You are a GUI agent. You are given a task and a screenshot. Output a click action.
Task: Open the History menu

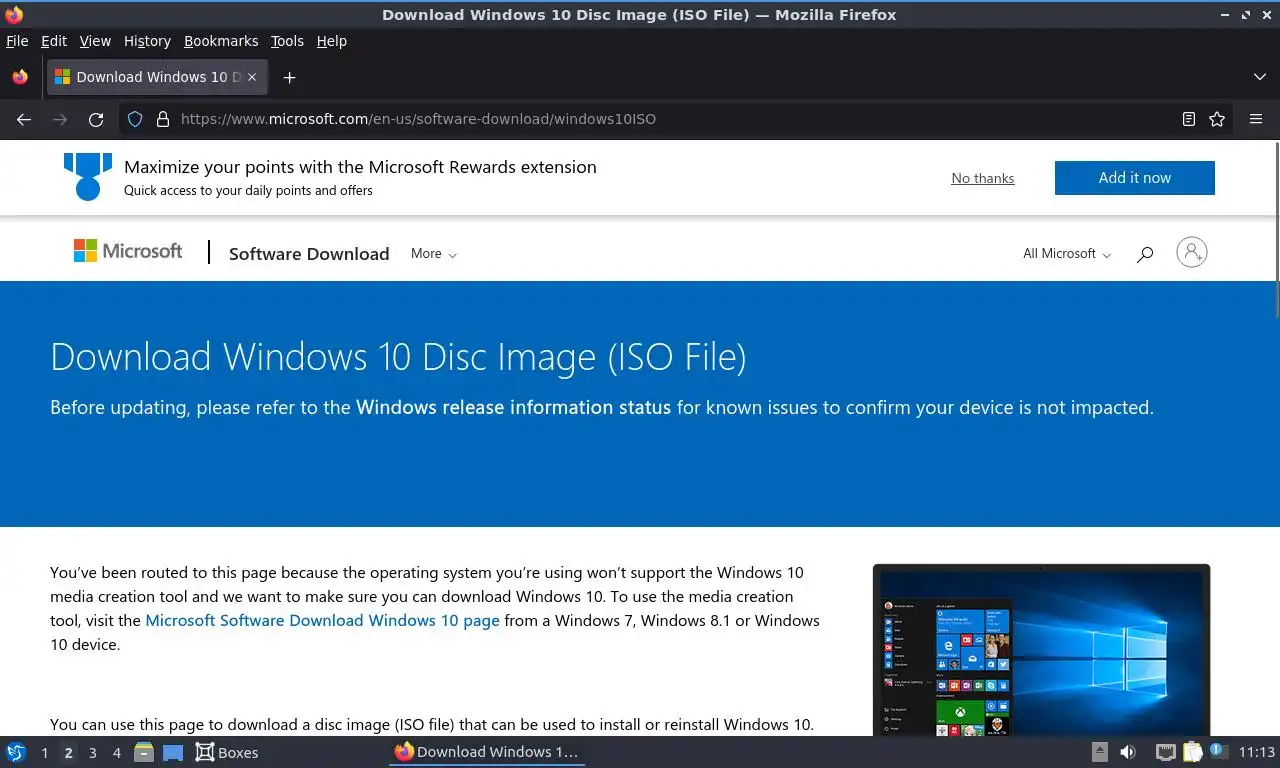click(x=147, y=41)
